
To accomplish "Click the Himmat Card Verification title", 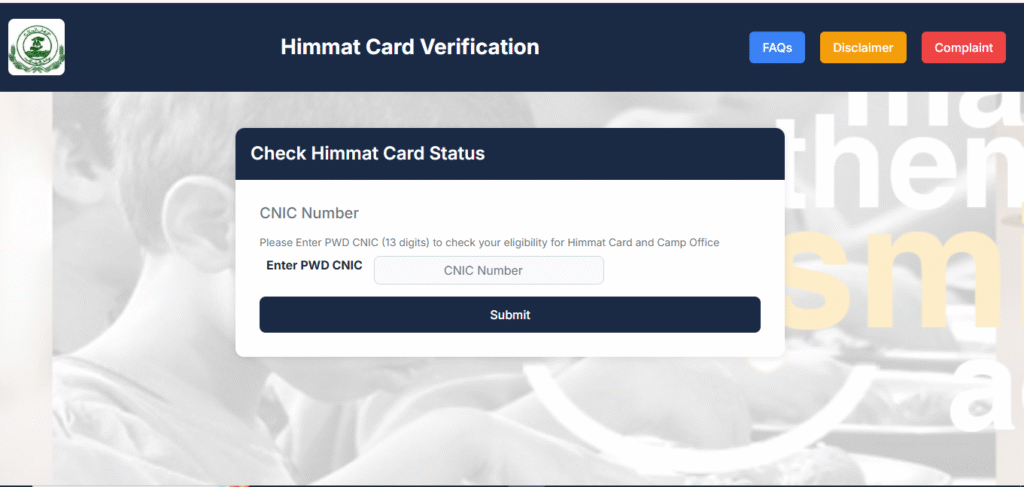I will [409, 47].
